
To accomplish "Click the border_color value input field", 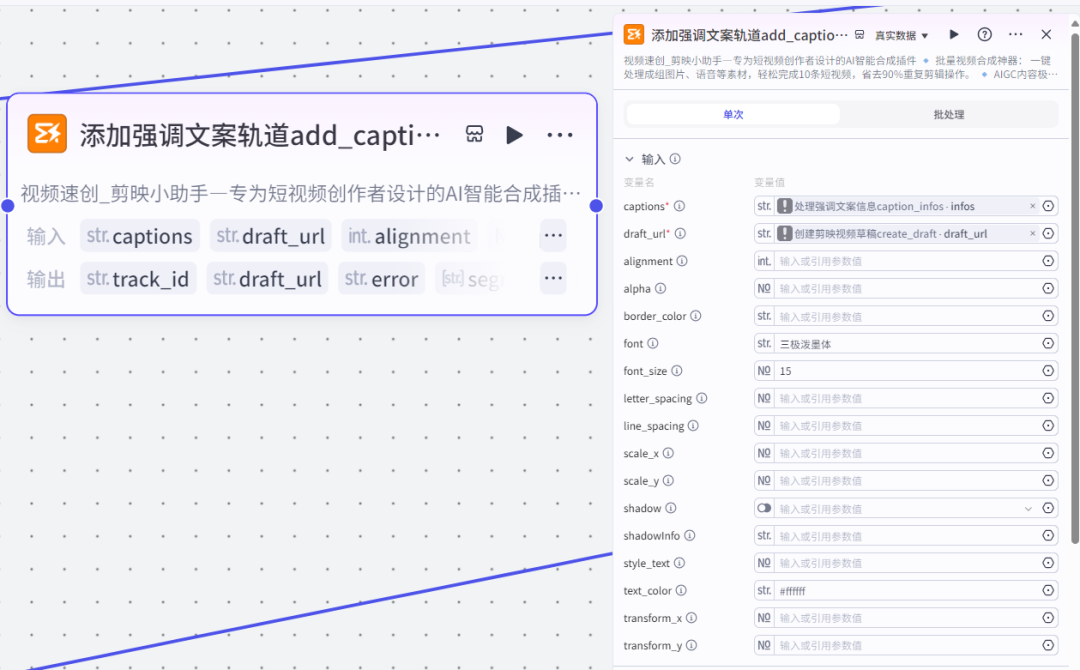I will (x=906, y=316).
